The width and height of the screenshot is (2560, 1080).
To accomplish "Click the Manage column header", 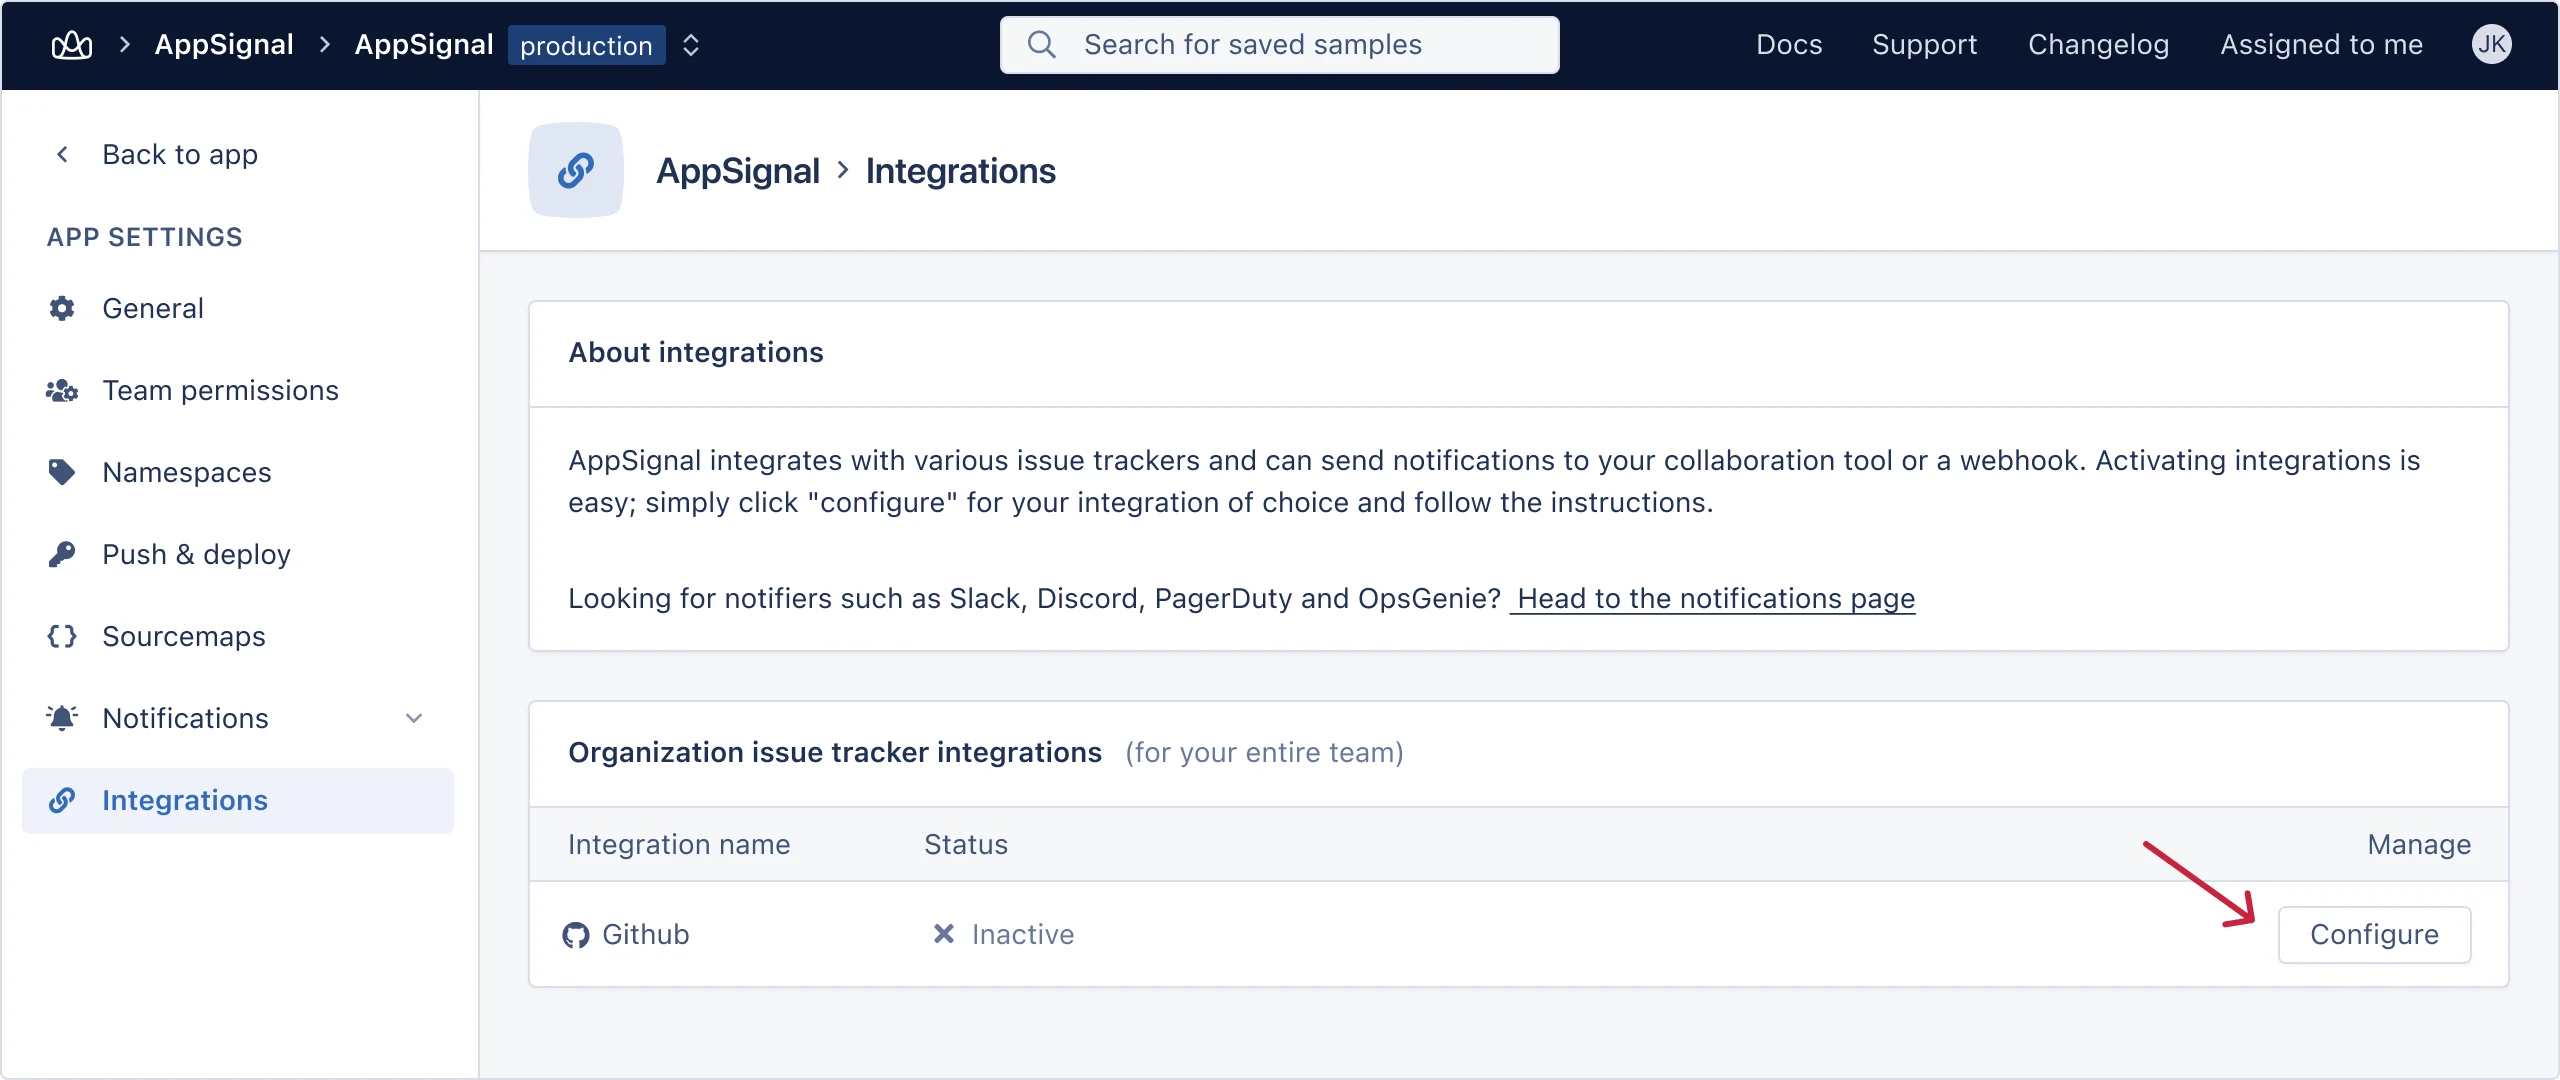I will click(x=2419, y=845).
